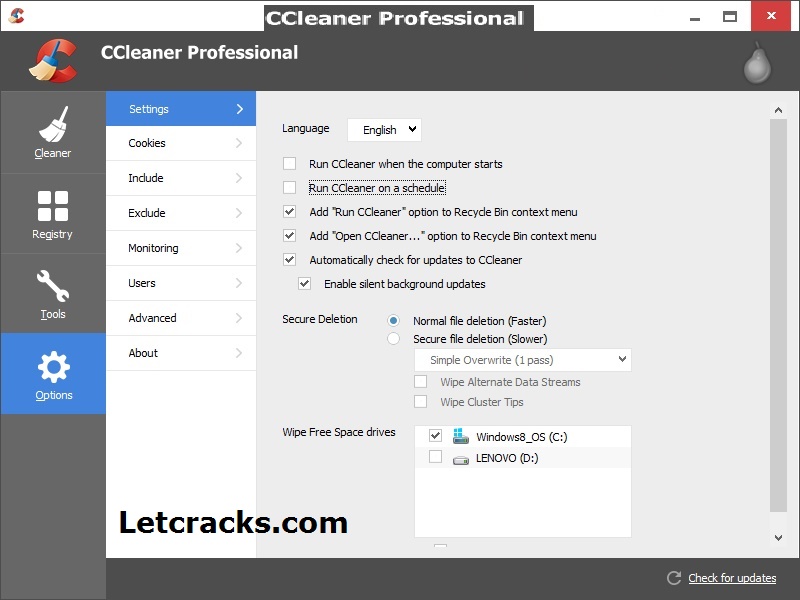Toggle Automatically check for updates to CCleaner

[289, 259]
